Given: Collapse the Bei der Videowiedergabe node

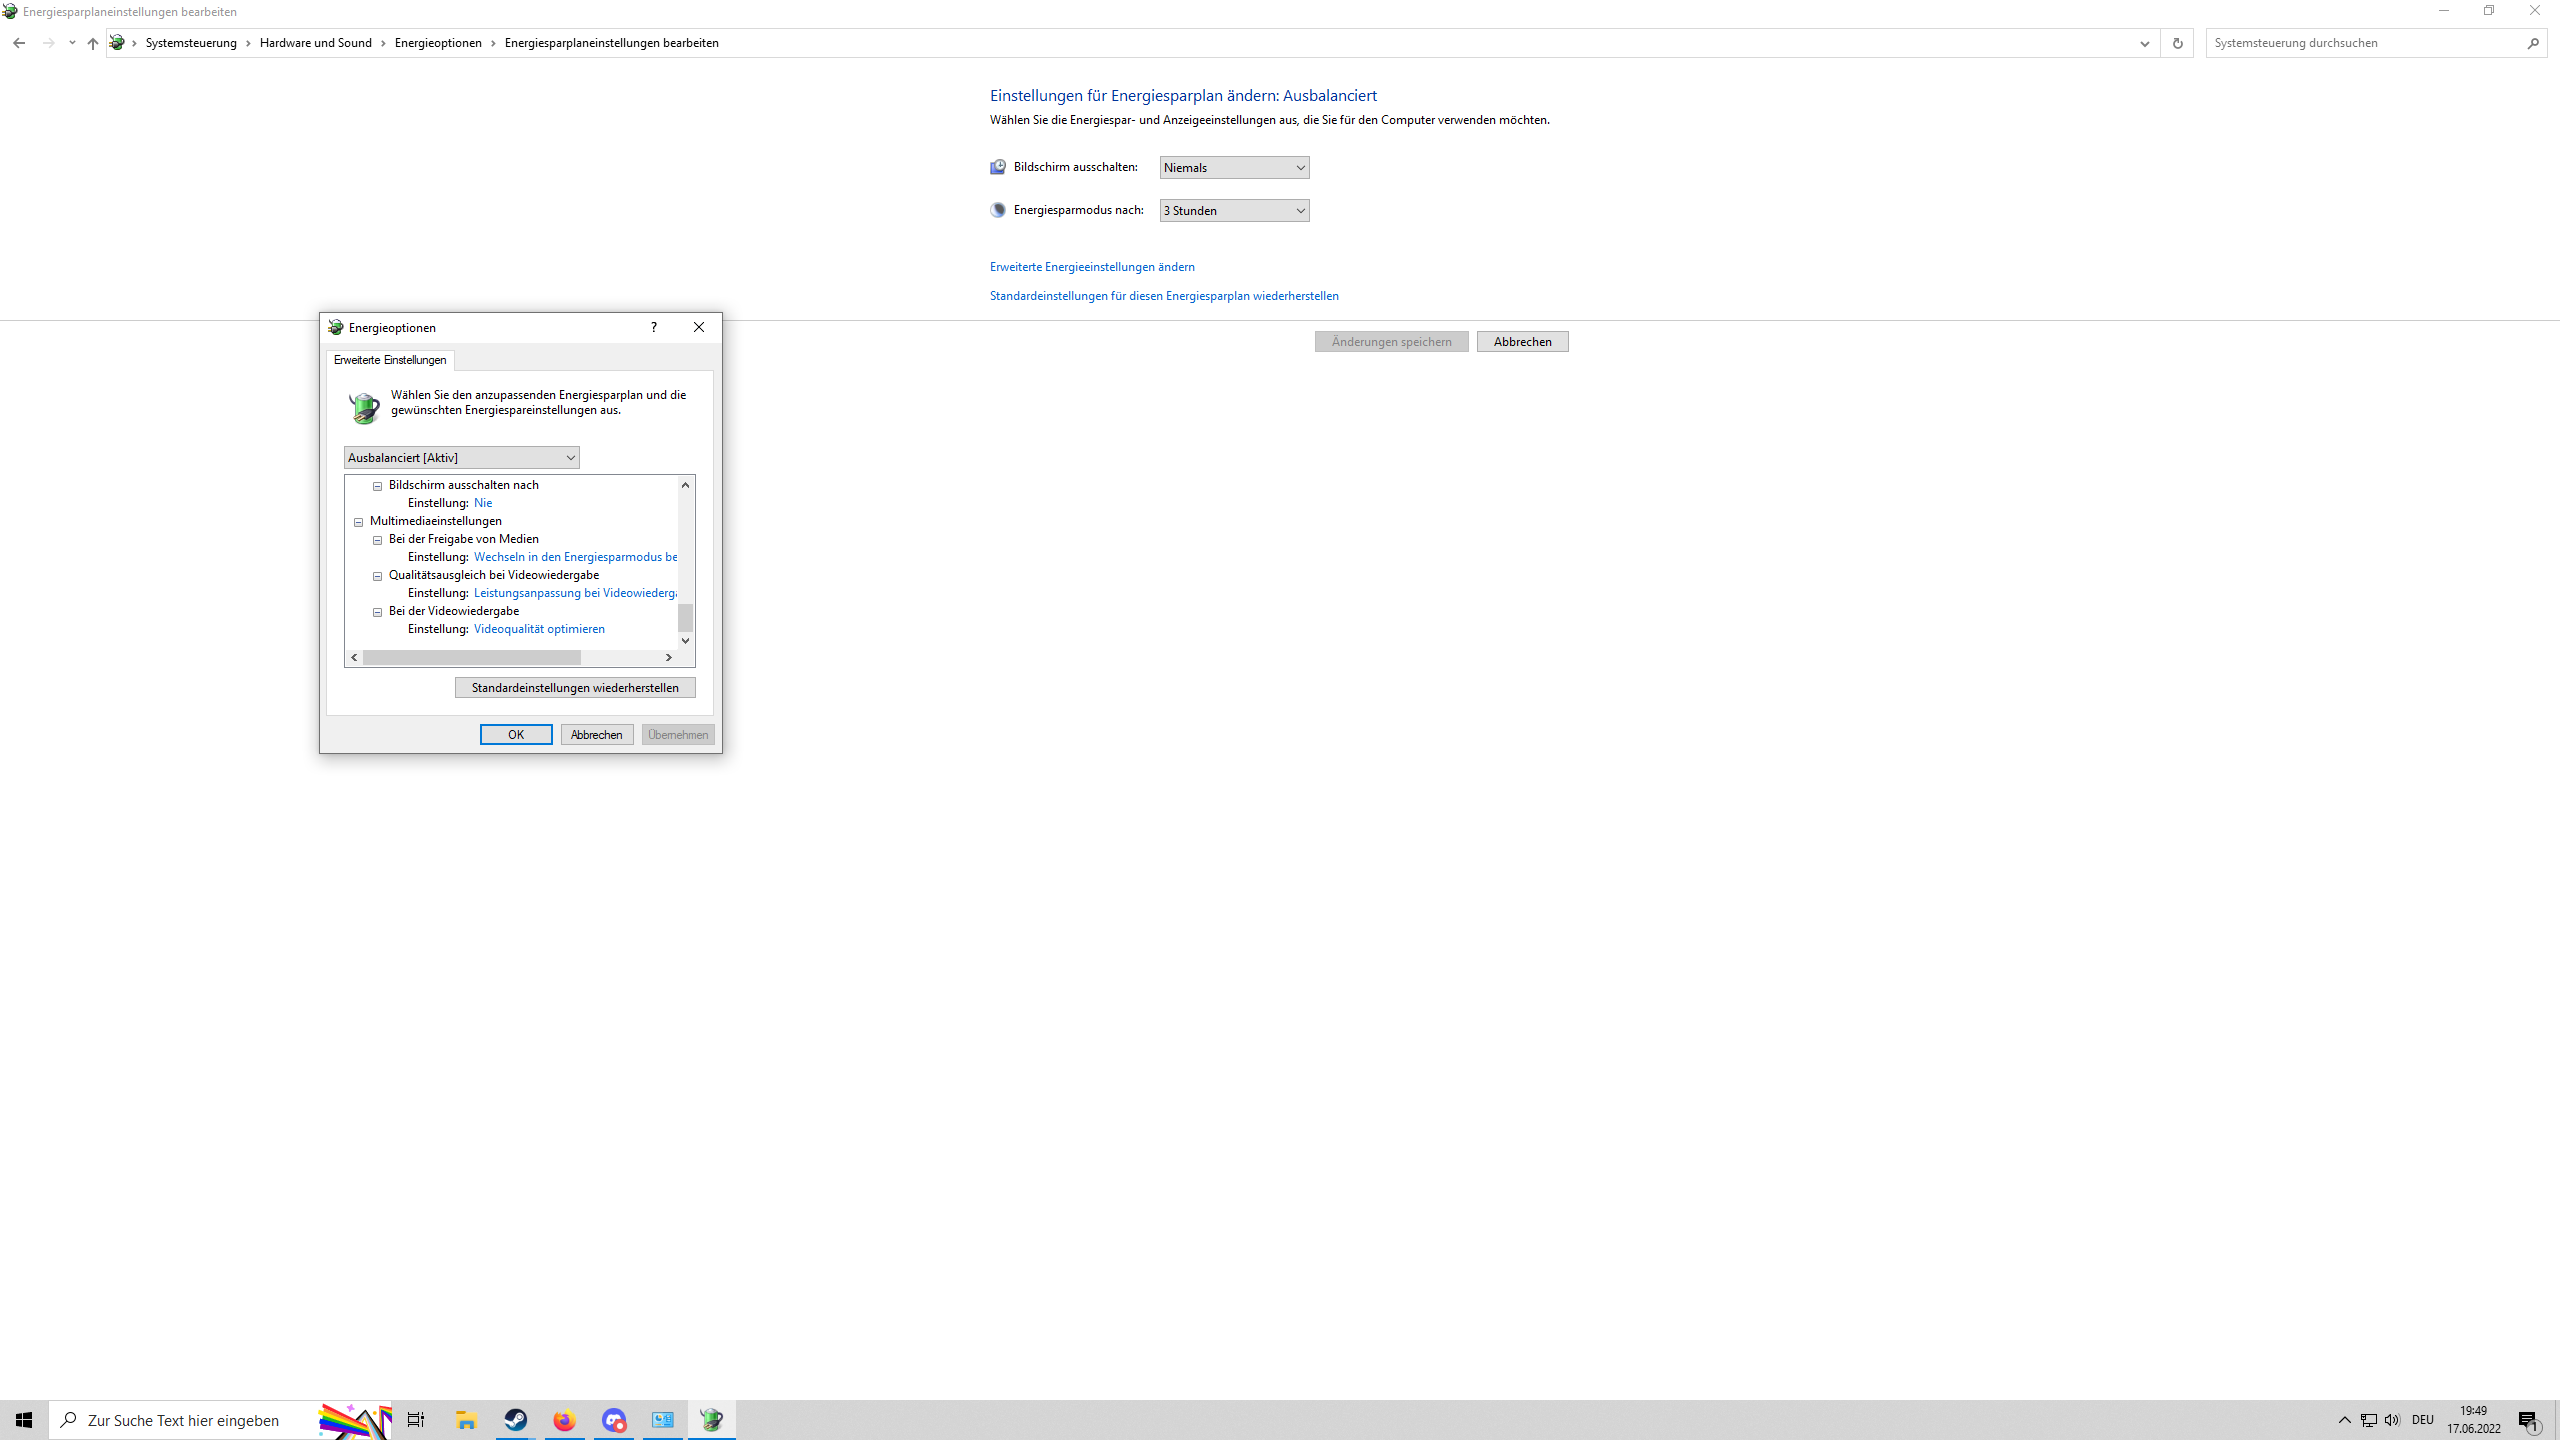Looking at the screenshot, I should tap(378, 612).
